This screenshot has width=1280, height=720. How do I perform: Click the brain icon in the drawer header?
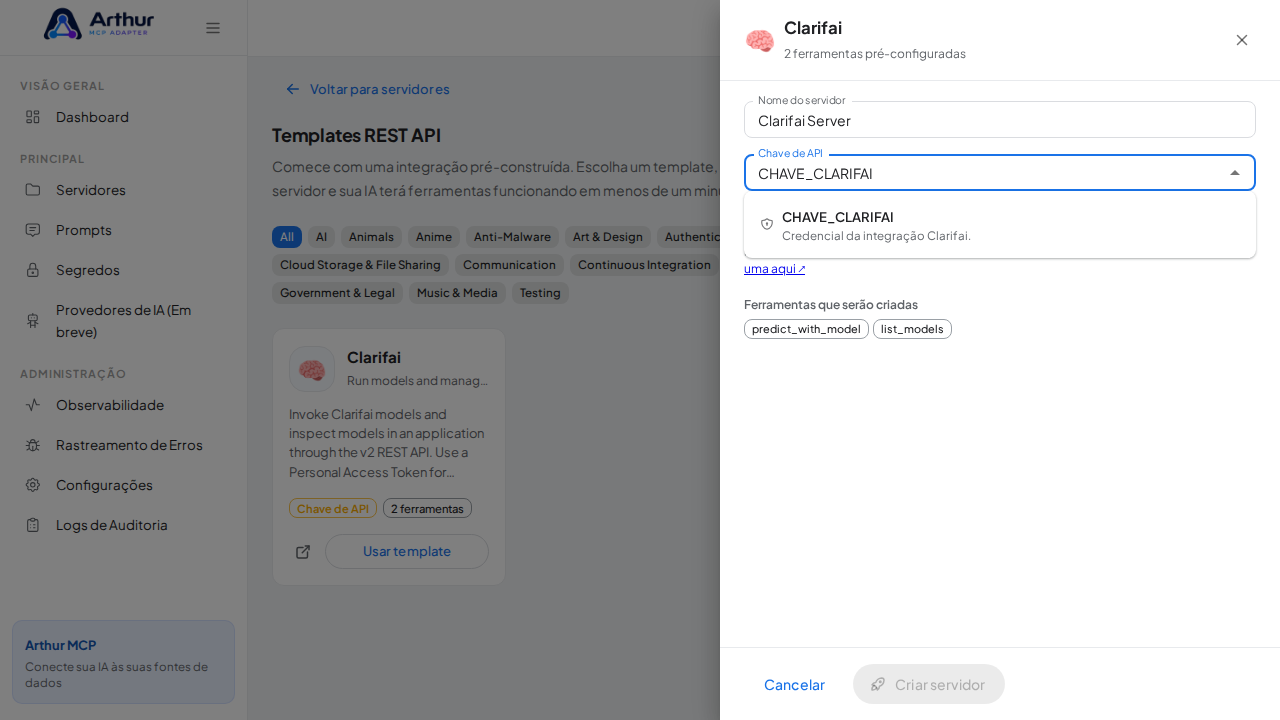(x=760, y=40)
